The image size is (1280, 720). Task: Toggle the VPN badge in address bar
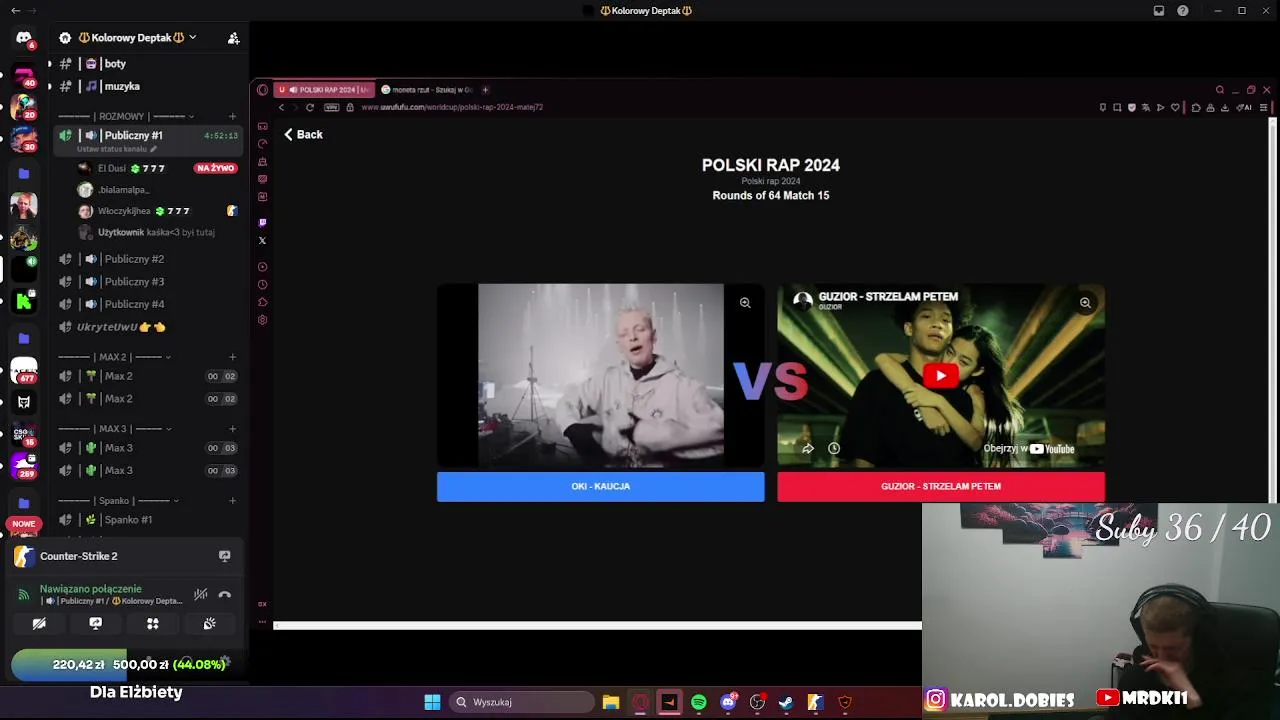331,107
